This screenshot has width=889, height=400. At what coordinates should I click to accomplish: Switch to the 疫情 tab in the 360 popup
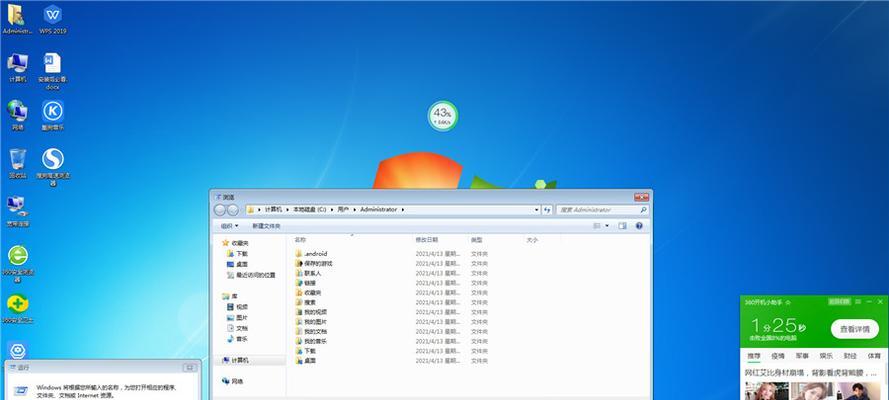coord(778,356)
